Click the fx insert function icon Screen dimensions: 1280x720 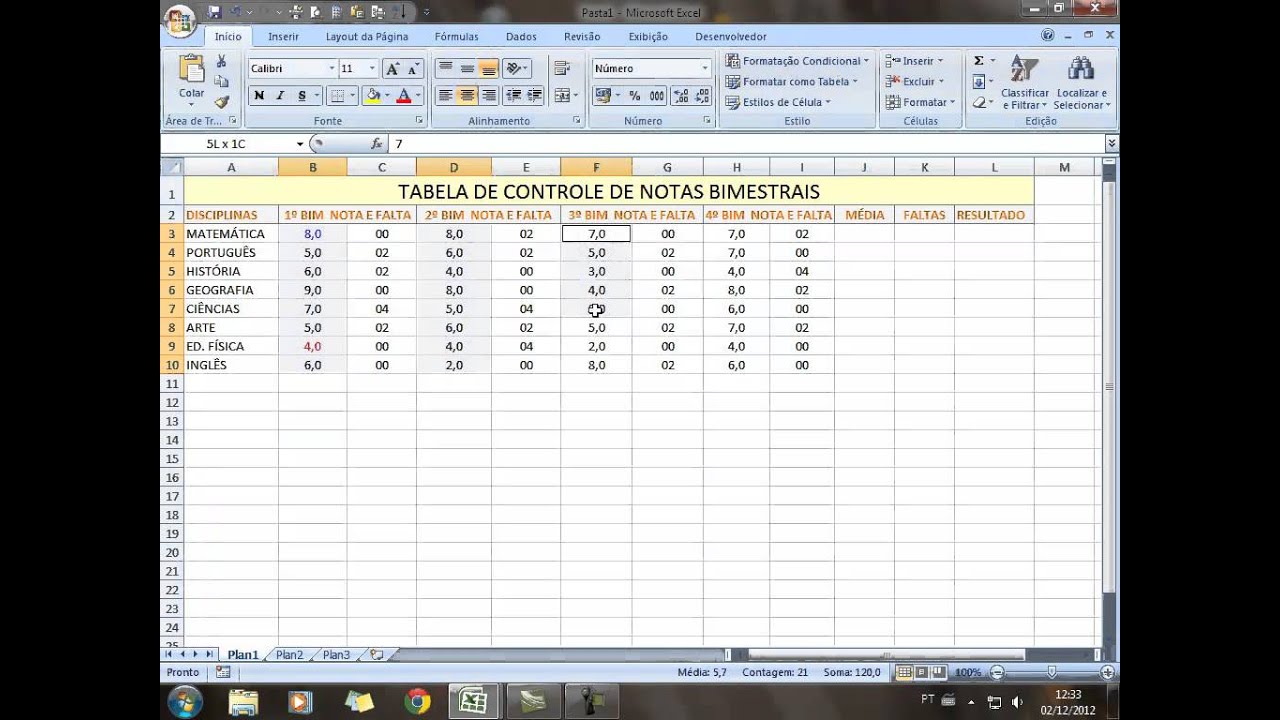tap(376, 144)
